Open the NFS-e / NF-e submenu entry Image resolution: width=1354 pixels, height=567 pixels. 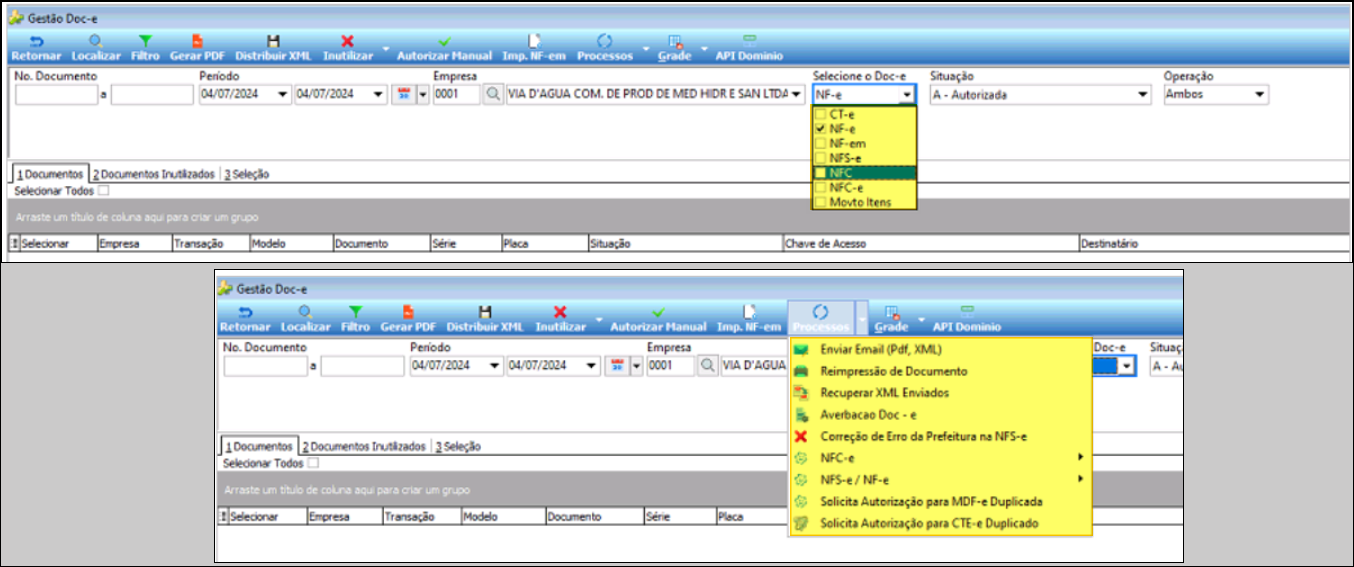click(x=940, y=480)
